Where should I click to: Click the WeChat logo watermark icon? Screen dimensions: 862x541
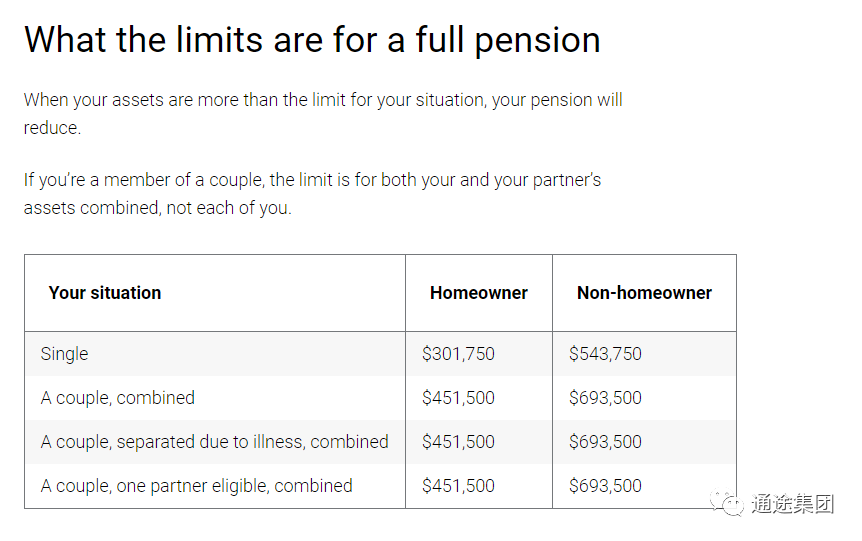click(x=726, y=502)
